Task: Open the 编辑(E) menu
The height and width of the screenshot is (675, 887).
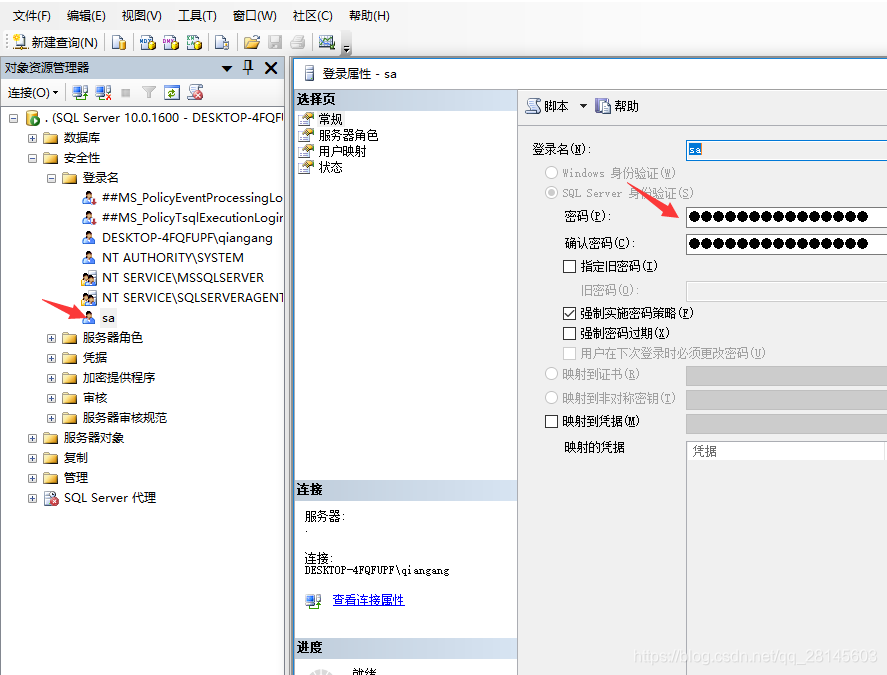Action: pos(86,16)
